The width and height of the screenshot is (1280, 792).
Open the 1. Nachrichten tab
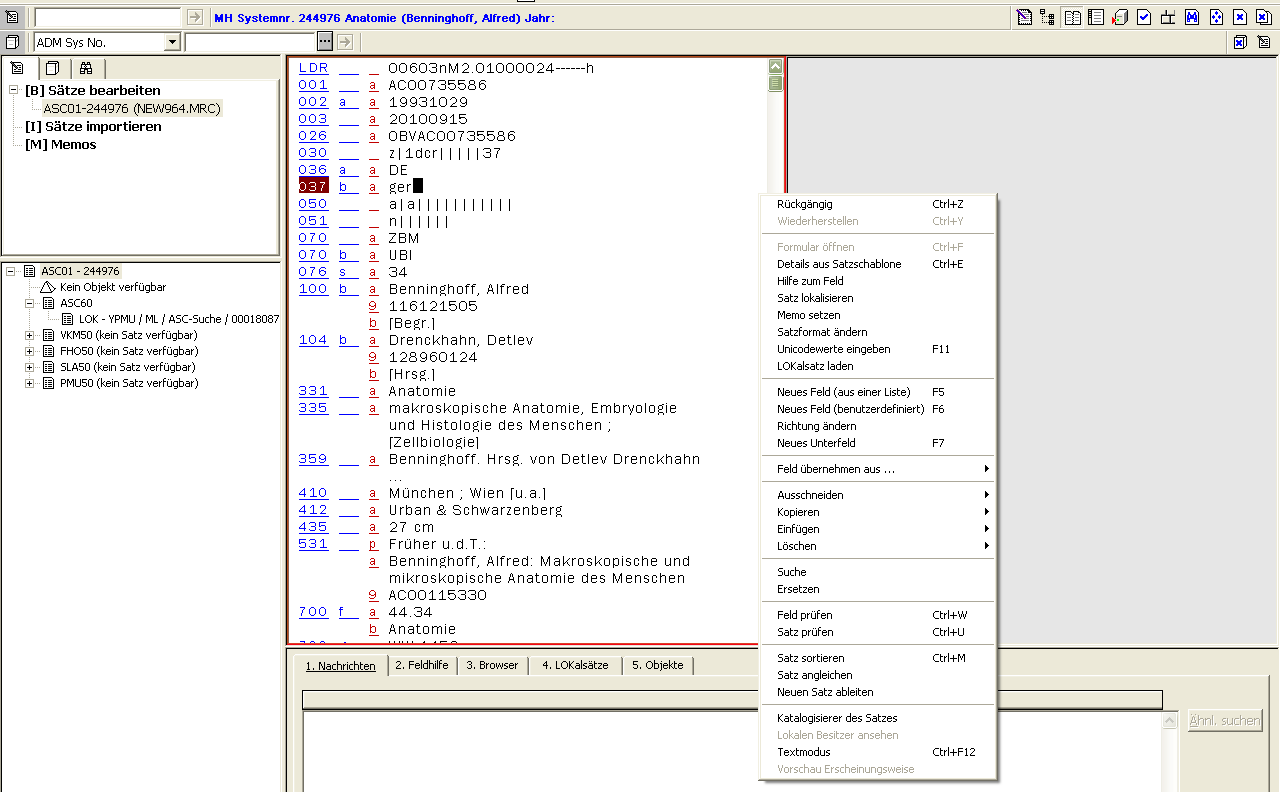[x=340, y=666]
